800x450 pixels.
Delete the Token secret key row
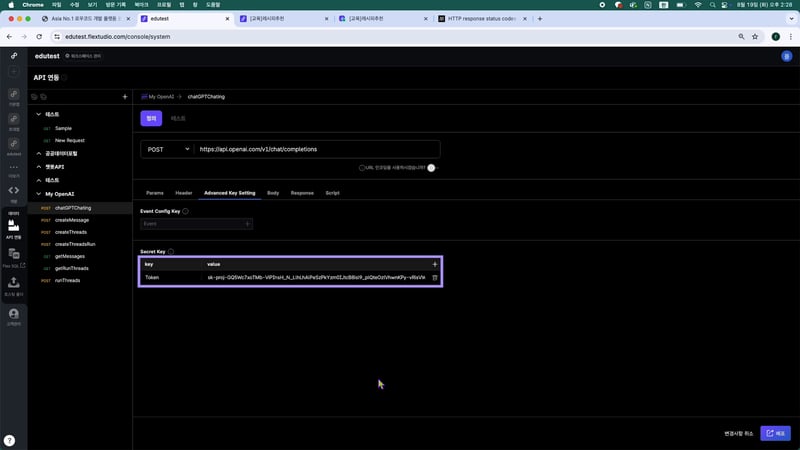pyautogui.click(x=434, y=277)
